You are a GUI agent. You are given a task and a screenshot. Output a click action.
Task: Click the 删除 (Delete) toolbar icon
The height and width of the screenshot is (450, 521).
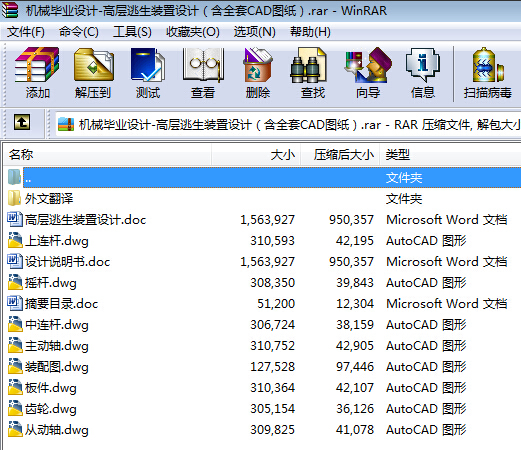click(257, 65)
